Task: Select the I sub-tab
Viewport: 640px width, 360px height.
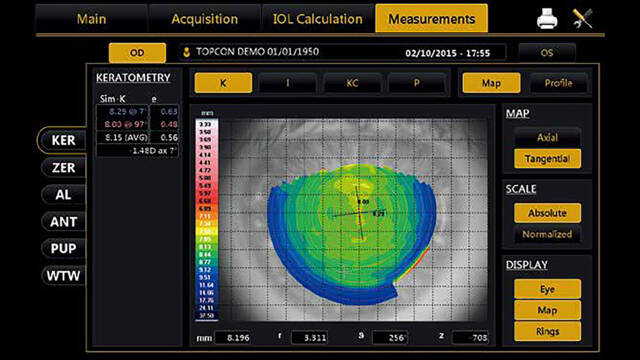Action: tap(288, 83)
